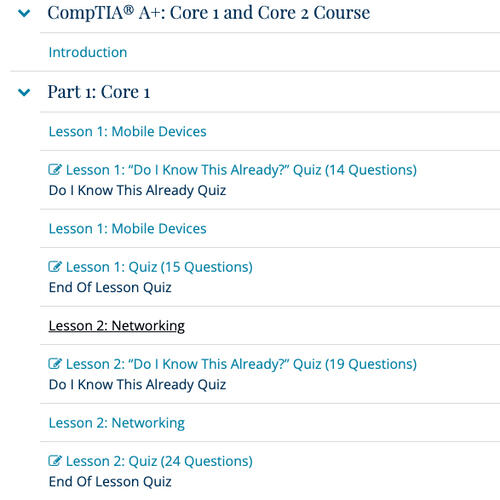Click quiz icon beside Lesson 2 19 Questions

point(55,363)
